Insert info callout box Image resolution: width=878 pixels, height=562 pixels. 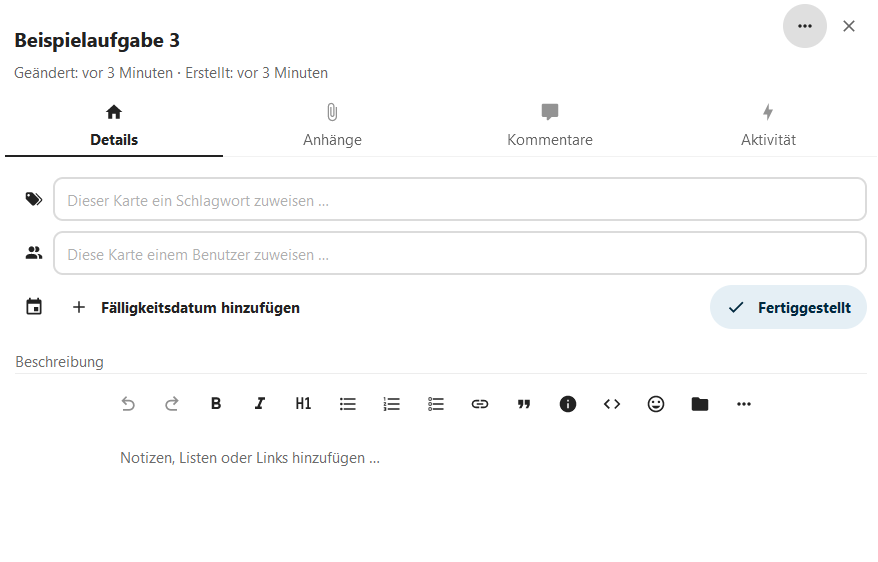pyautogui.click(x=568, y=404)
